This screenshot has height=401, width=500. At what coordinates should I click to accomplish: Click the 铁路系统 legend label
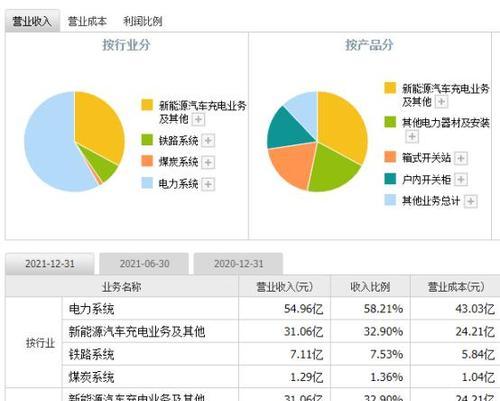pos(178,141)
